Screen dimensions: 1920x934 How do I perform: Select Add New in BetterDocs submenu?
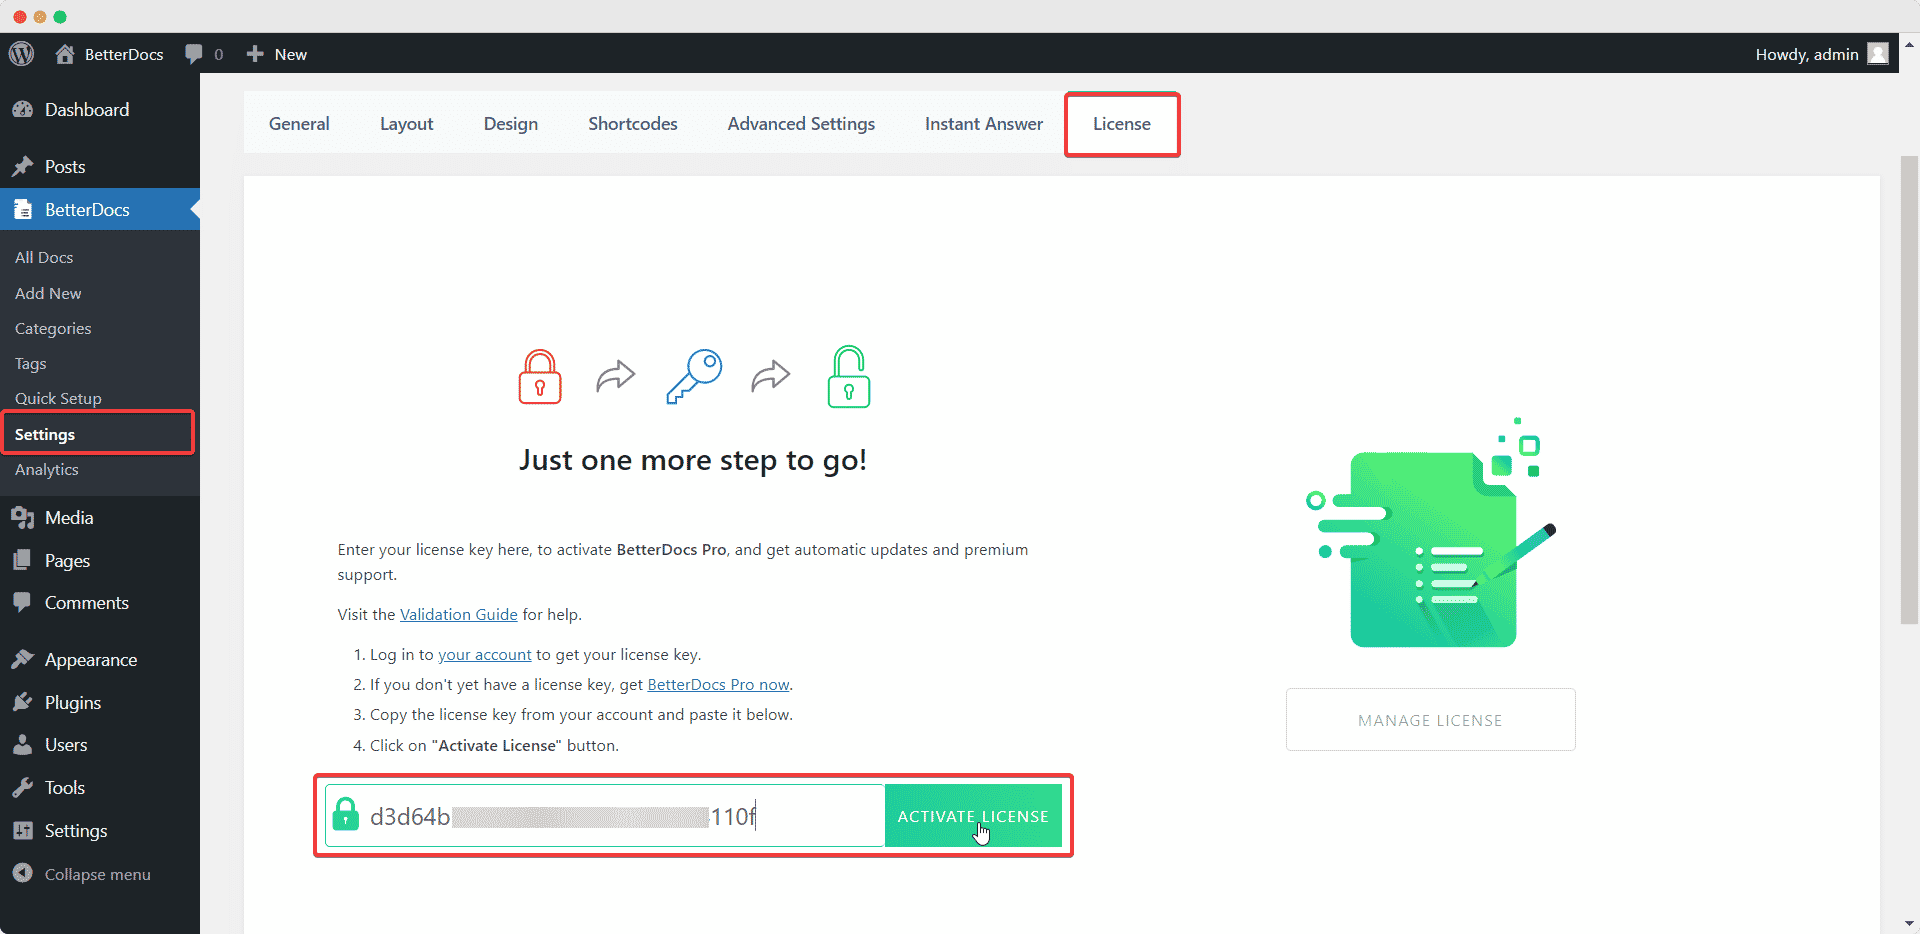pos(48,294)
